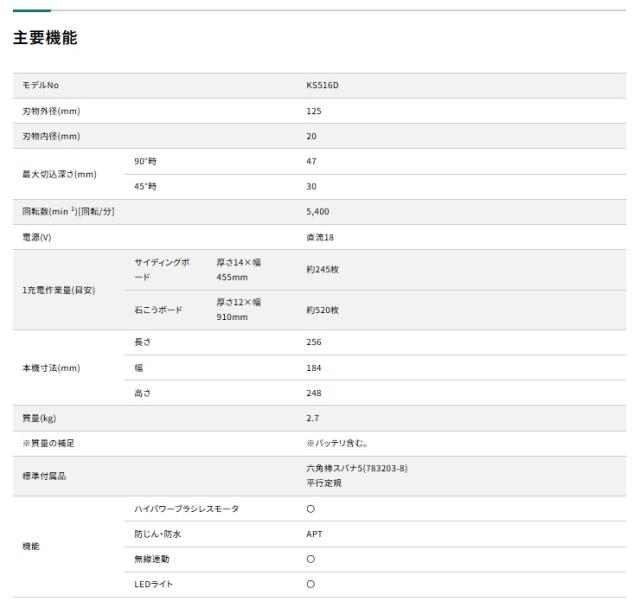Click the 刃物内径(mm) value 20
The height and width of the screenshot is (608, 640).
coord(311,136)
